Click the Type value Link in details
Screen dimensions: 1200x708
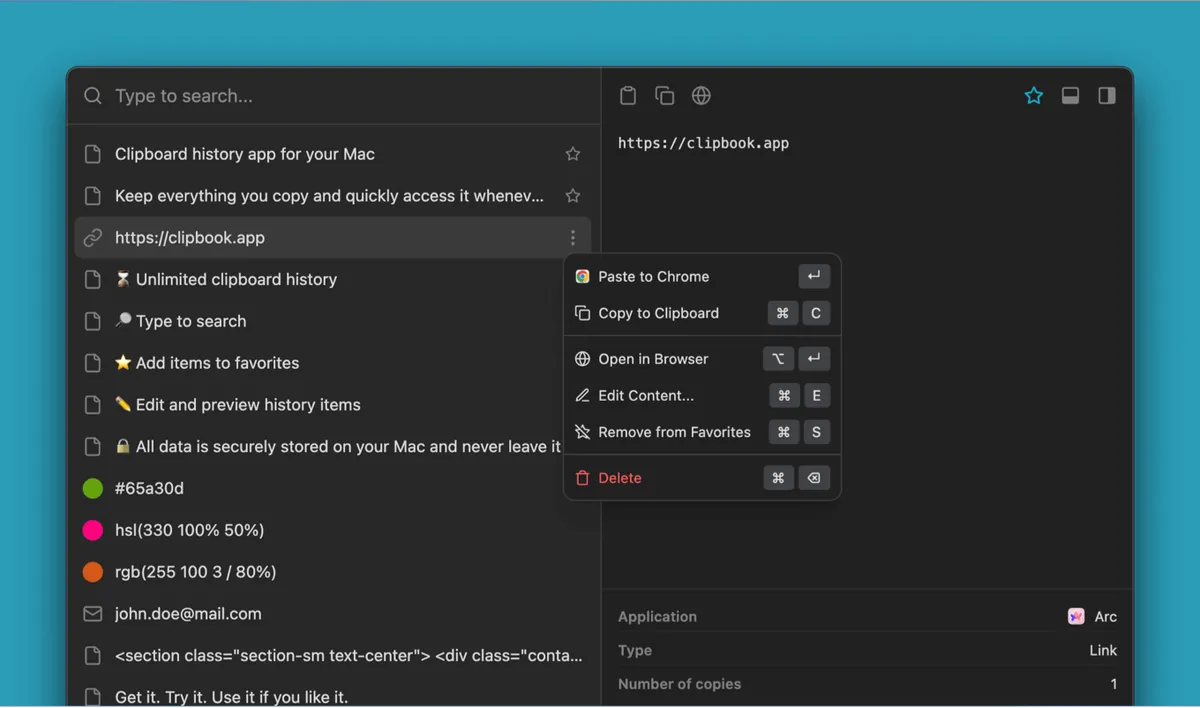tap(1103, 651)
